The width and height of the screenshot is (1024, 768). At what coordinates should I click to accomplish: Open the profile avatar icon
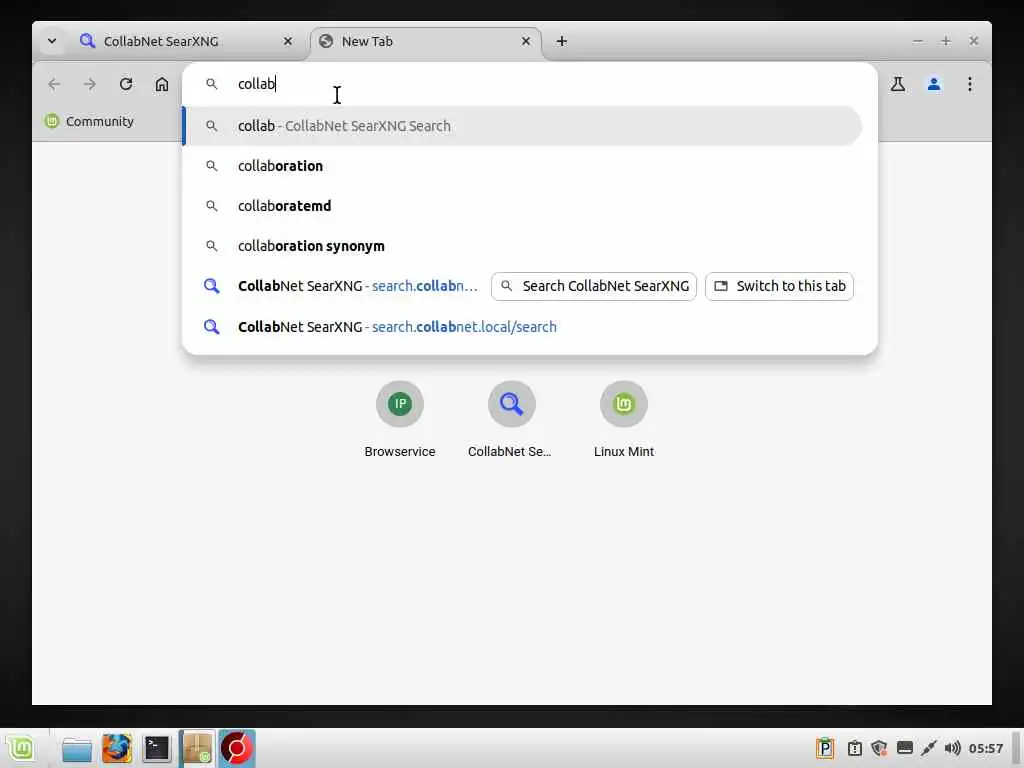tap(934, 84)
